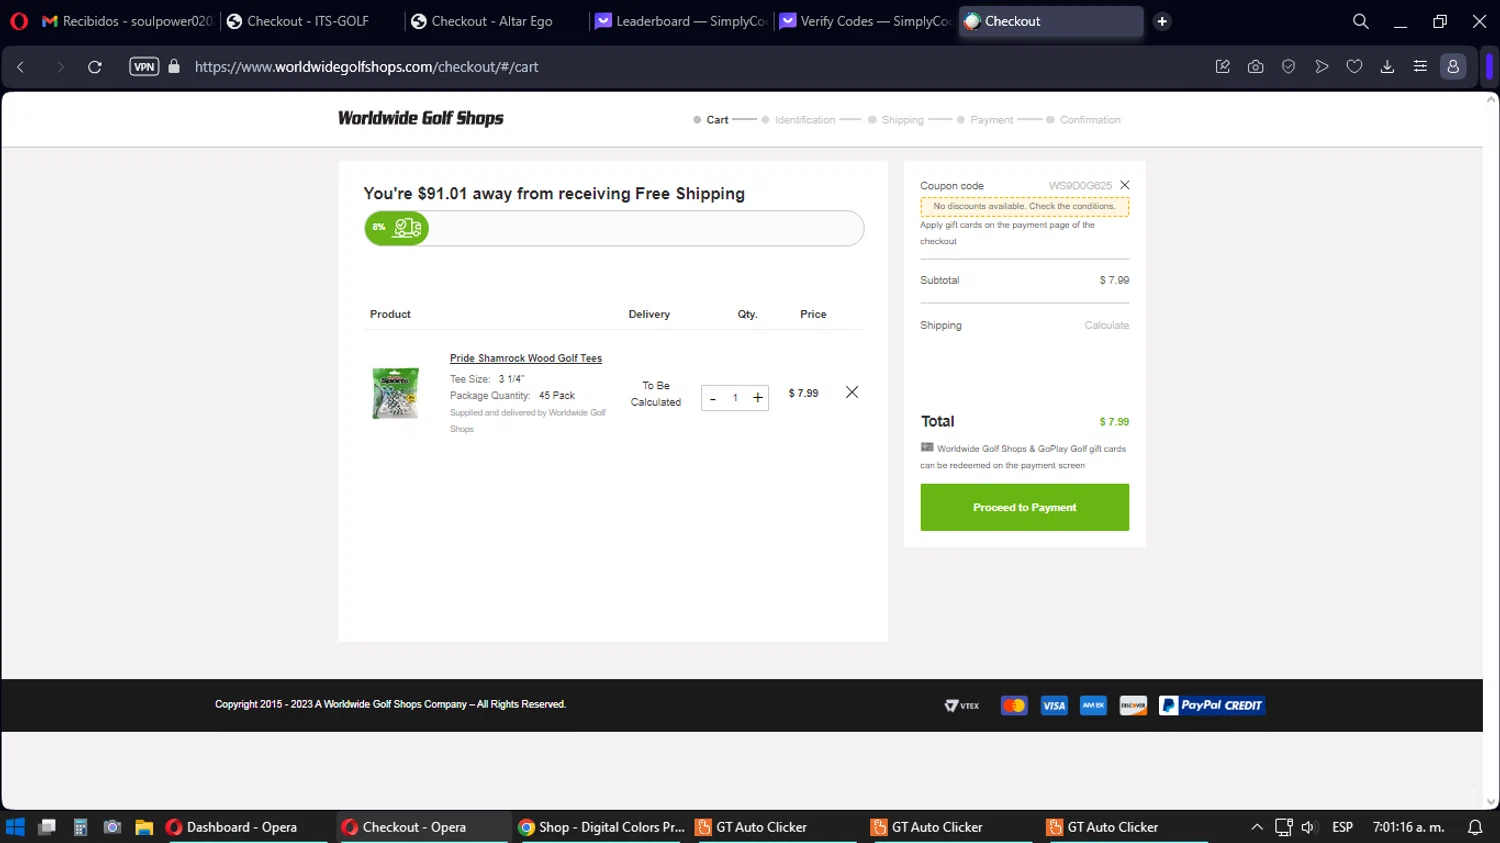
Task: Open the downloads icon in toolbar
Action: 1387,67
